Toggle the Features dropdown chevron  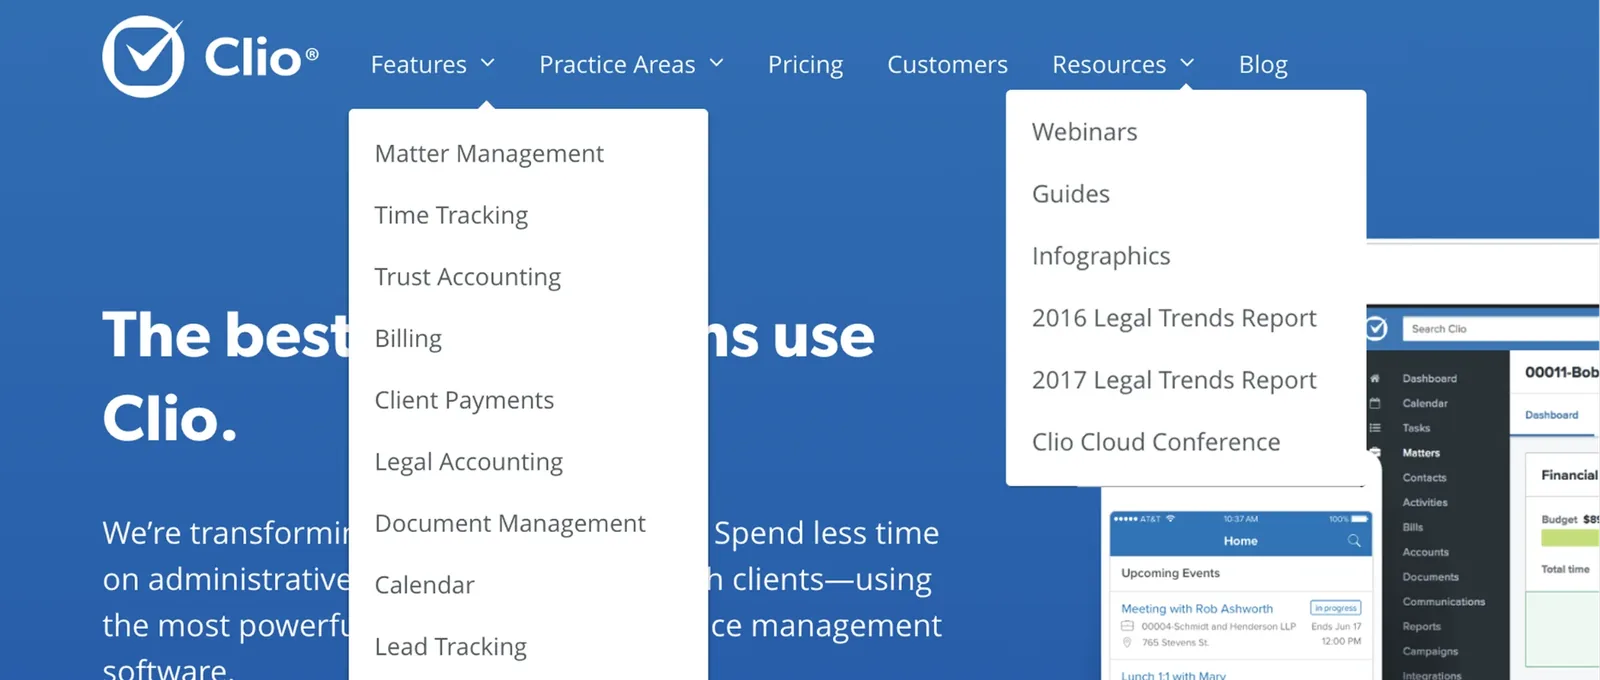tap(488, 63)
